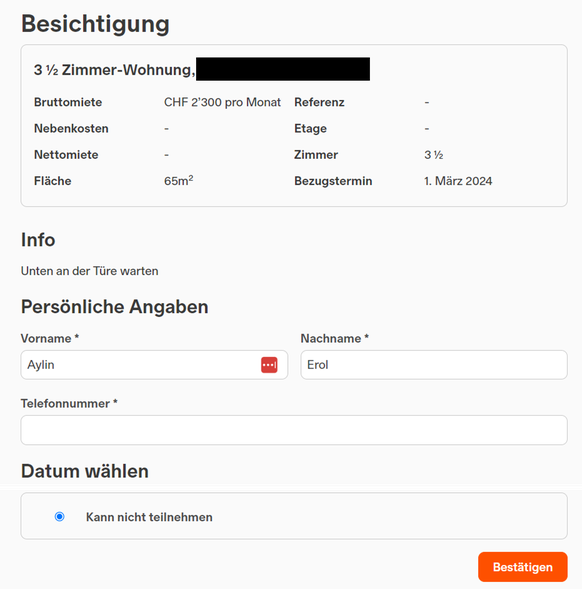Click the 'Vorname *' field label
This screenshot has height=589, width=582.
[50, 338]
